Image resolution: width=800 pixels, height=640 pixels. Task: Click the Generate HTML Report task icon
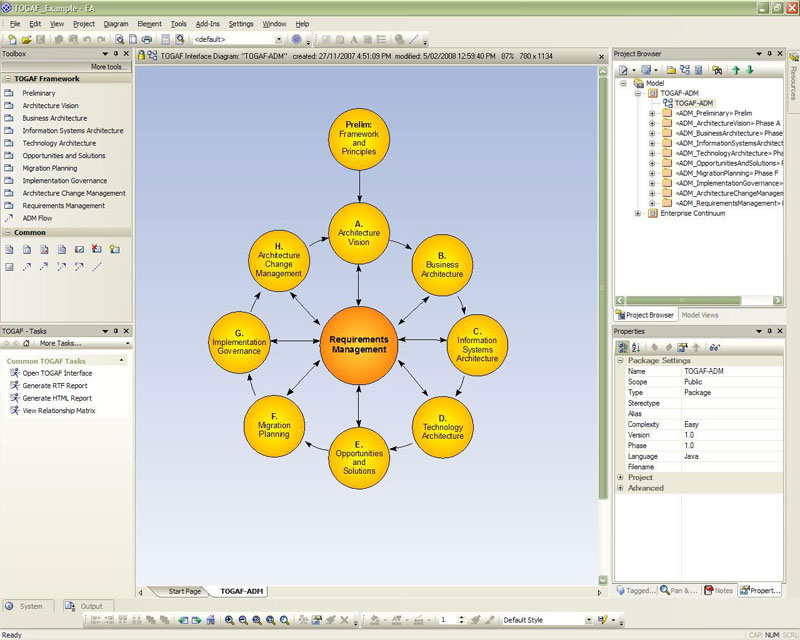15,397
